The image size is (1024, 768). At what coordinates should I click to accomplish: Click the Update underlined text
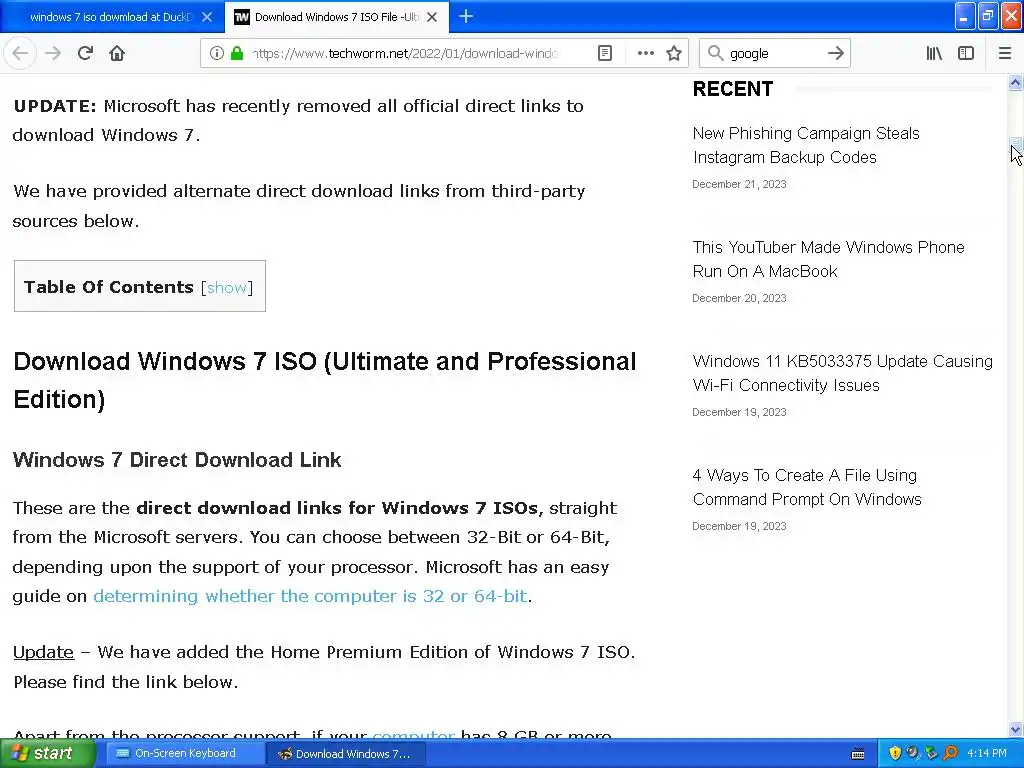pyautogui.click(x=44, y=652)
